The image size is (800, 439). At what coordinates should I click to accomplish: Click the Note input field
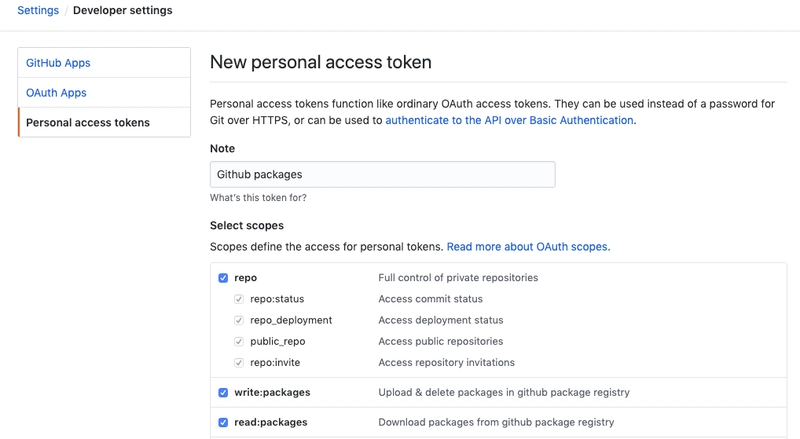(382, 174)
